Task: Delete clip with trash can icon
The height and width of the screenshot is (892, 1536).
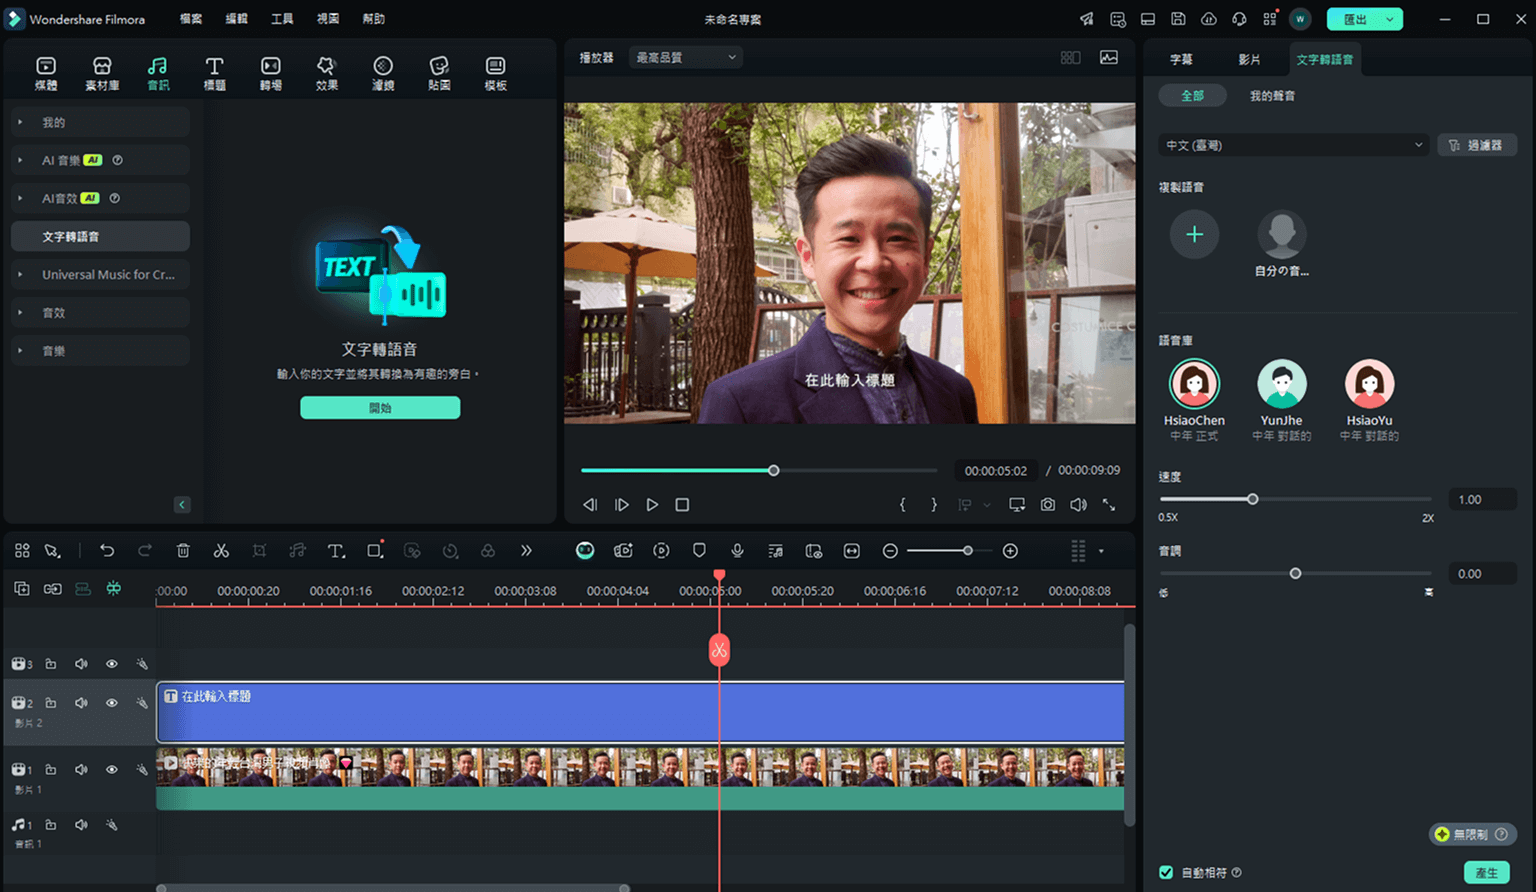Action: tap(183, 551)
